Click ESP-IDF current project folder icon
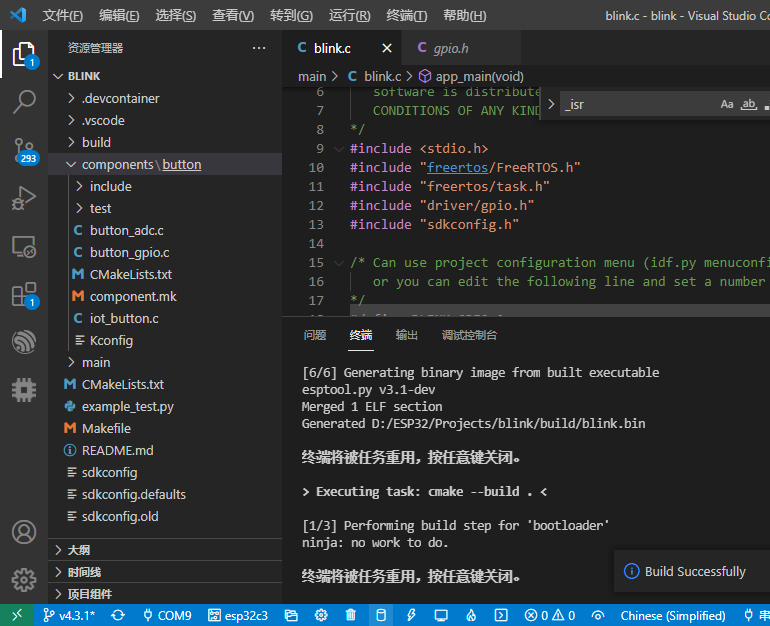 pos(291,615)
